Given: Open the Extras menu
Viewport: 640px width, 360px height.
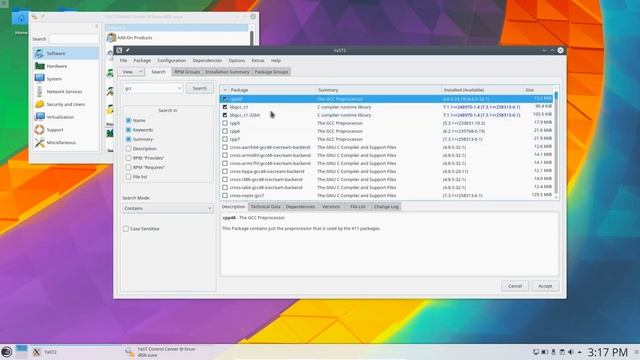Looking at the screenshot, I should point(258,60).
